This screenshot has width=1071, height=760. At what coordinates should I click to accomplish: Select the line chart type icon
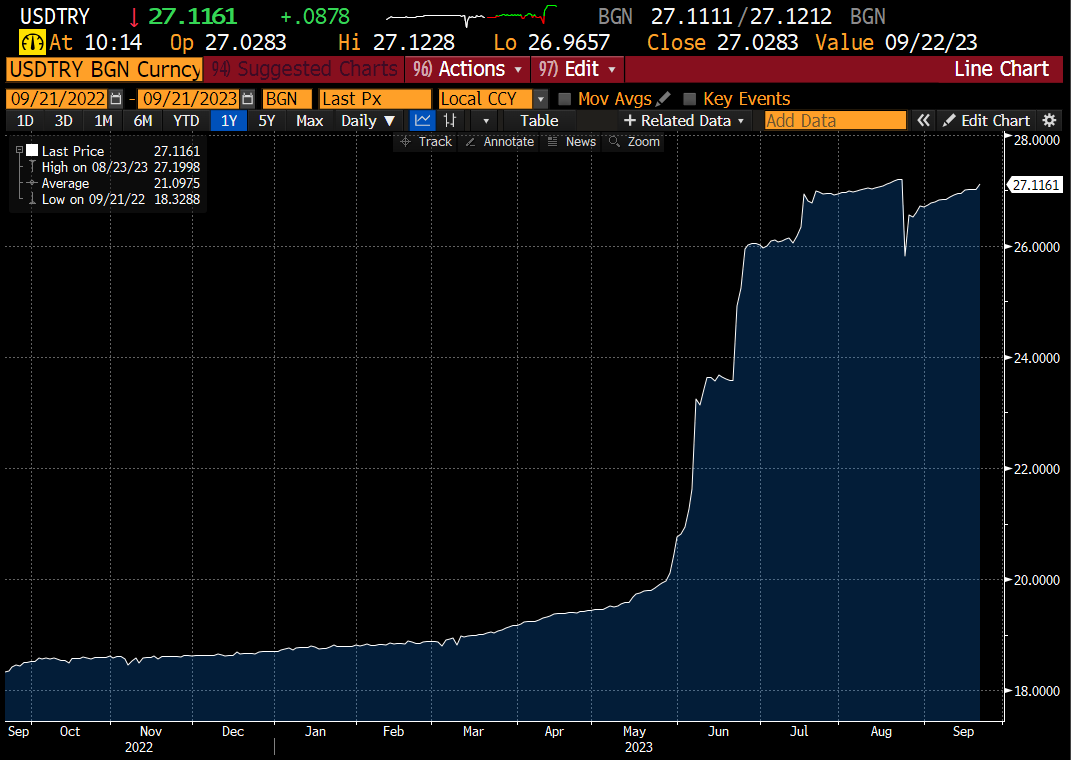pyautogui.click(x=423, y=121)
